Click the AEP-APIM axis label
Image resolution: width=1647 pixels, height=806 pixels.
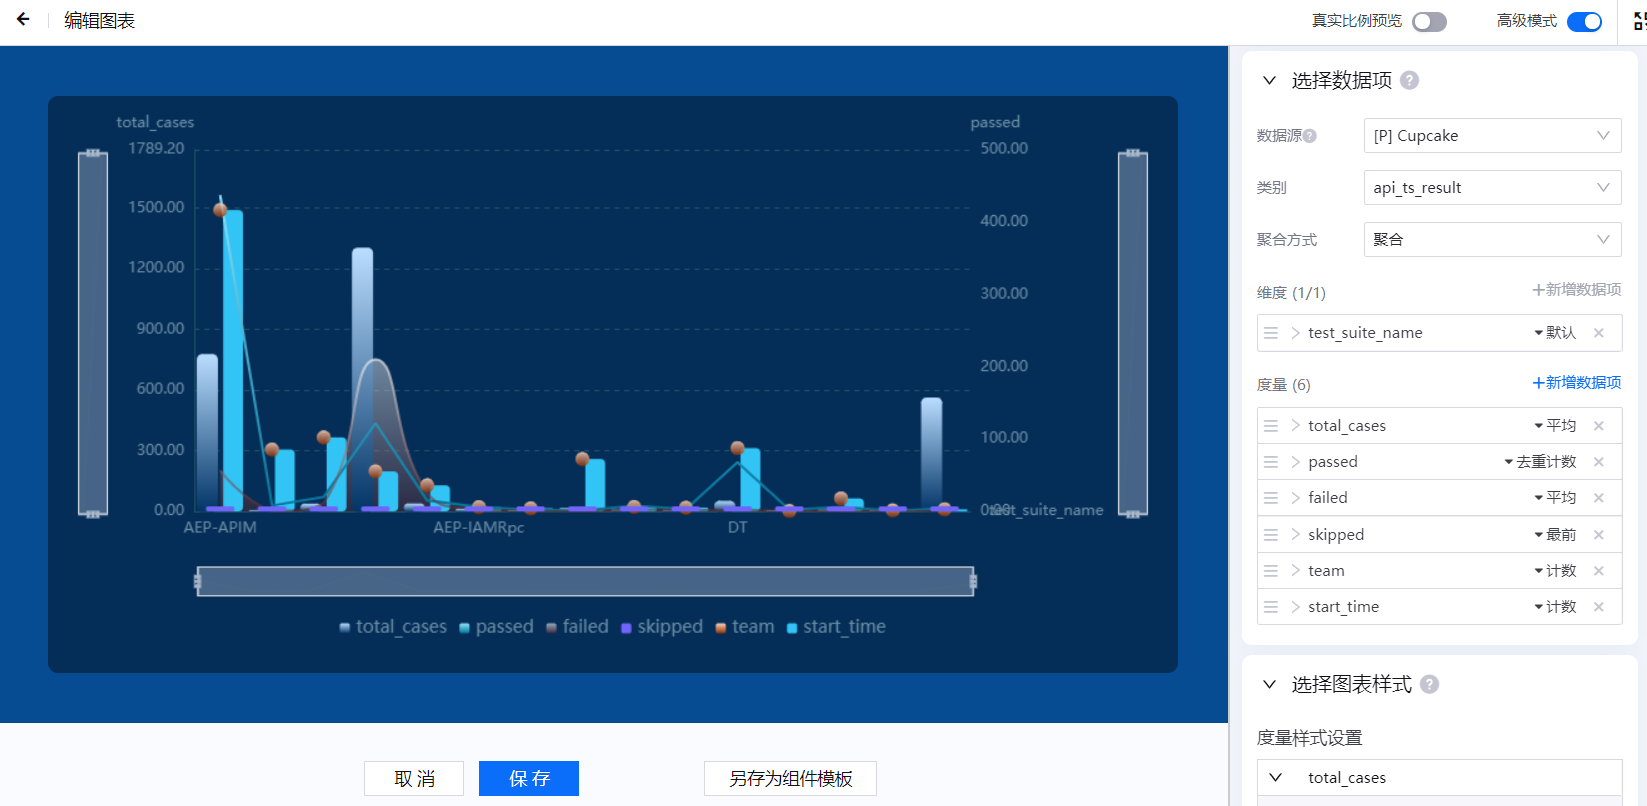(x=220, y=527)
